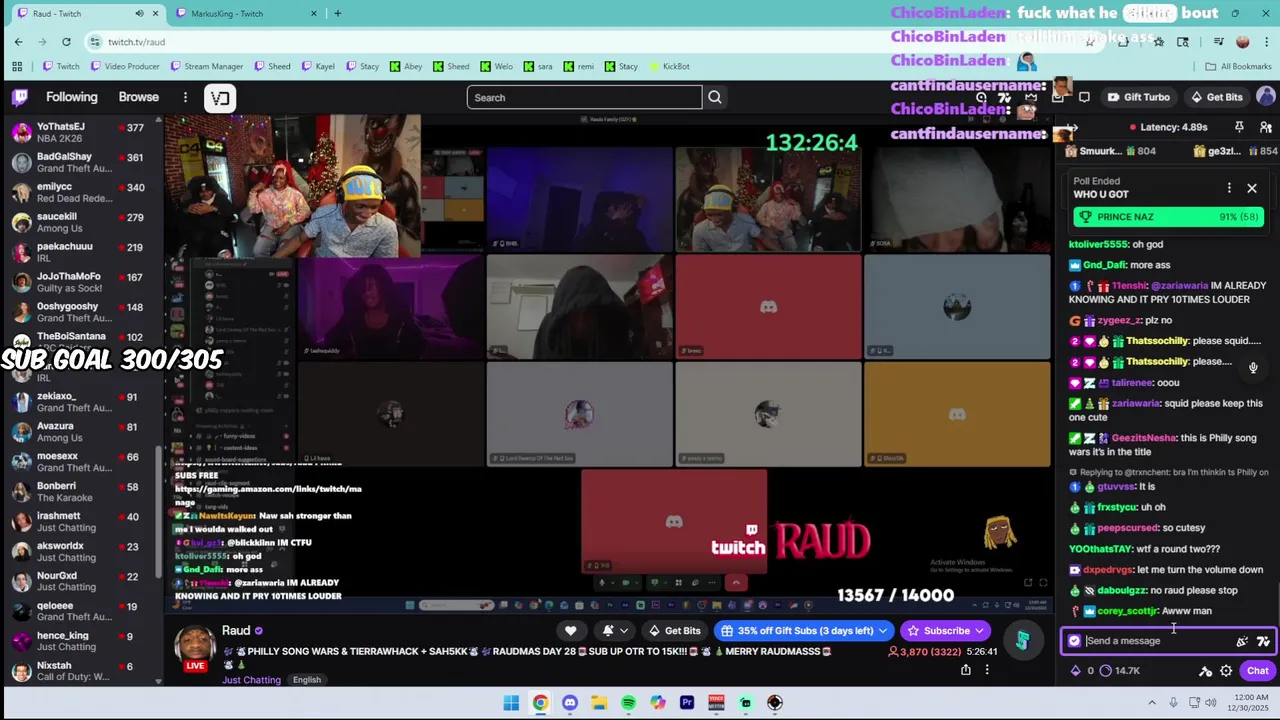The height and width of the screenshot is (720, 1280).
Task: Open Discord from the taskbar
Action: (570, 703)
